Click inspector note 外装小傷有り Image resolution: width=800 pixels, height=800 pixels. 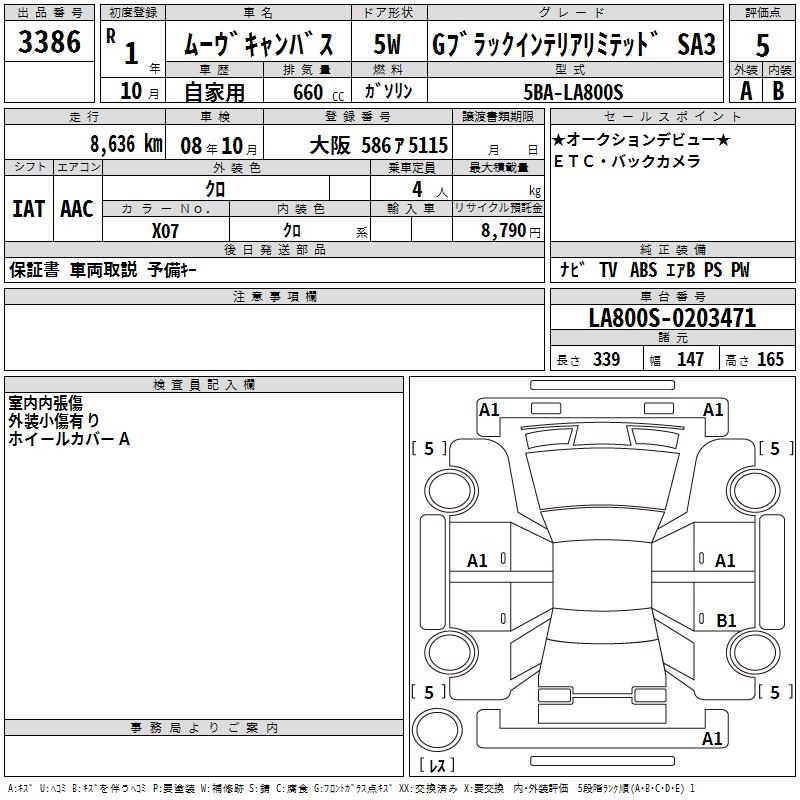tap(54, 420)
